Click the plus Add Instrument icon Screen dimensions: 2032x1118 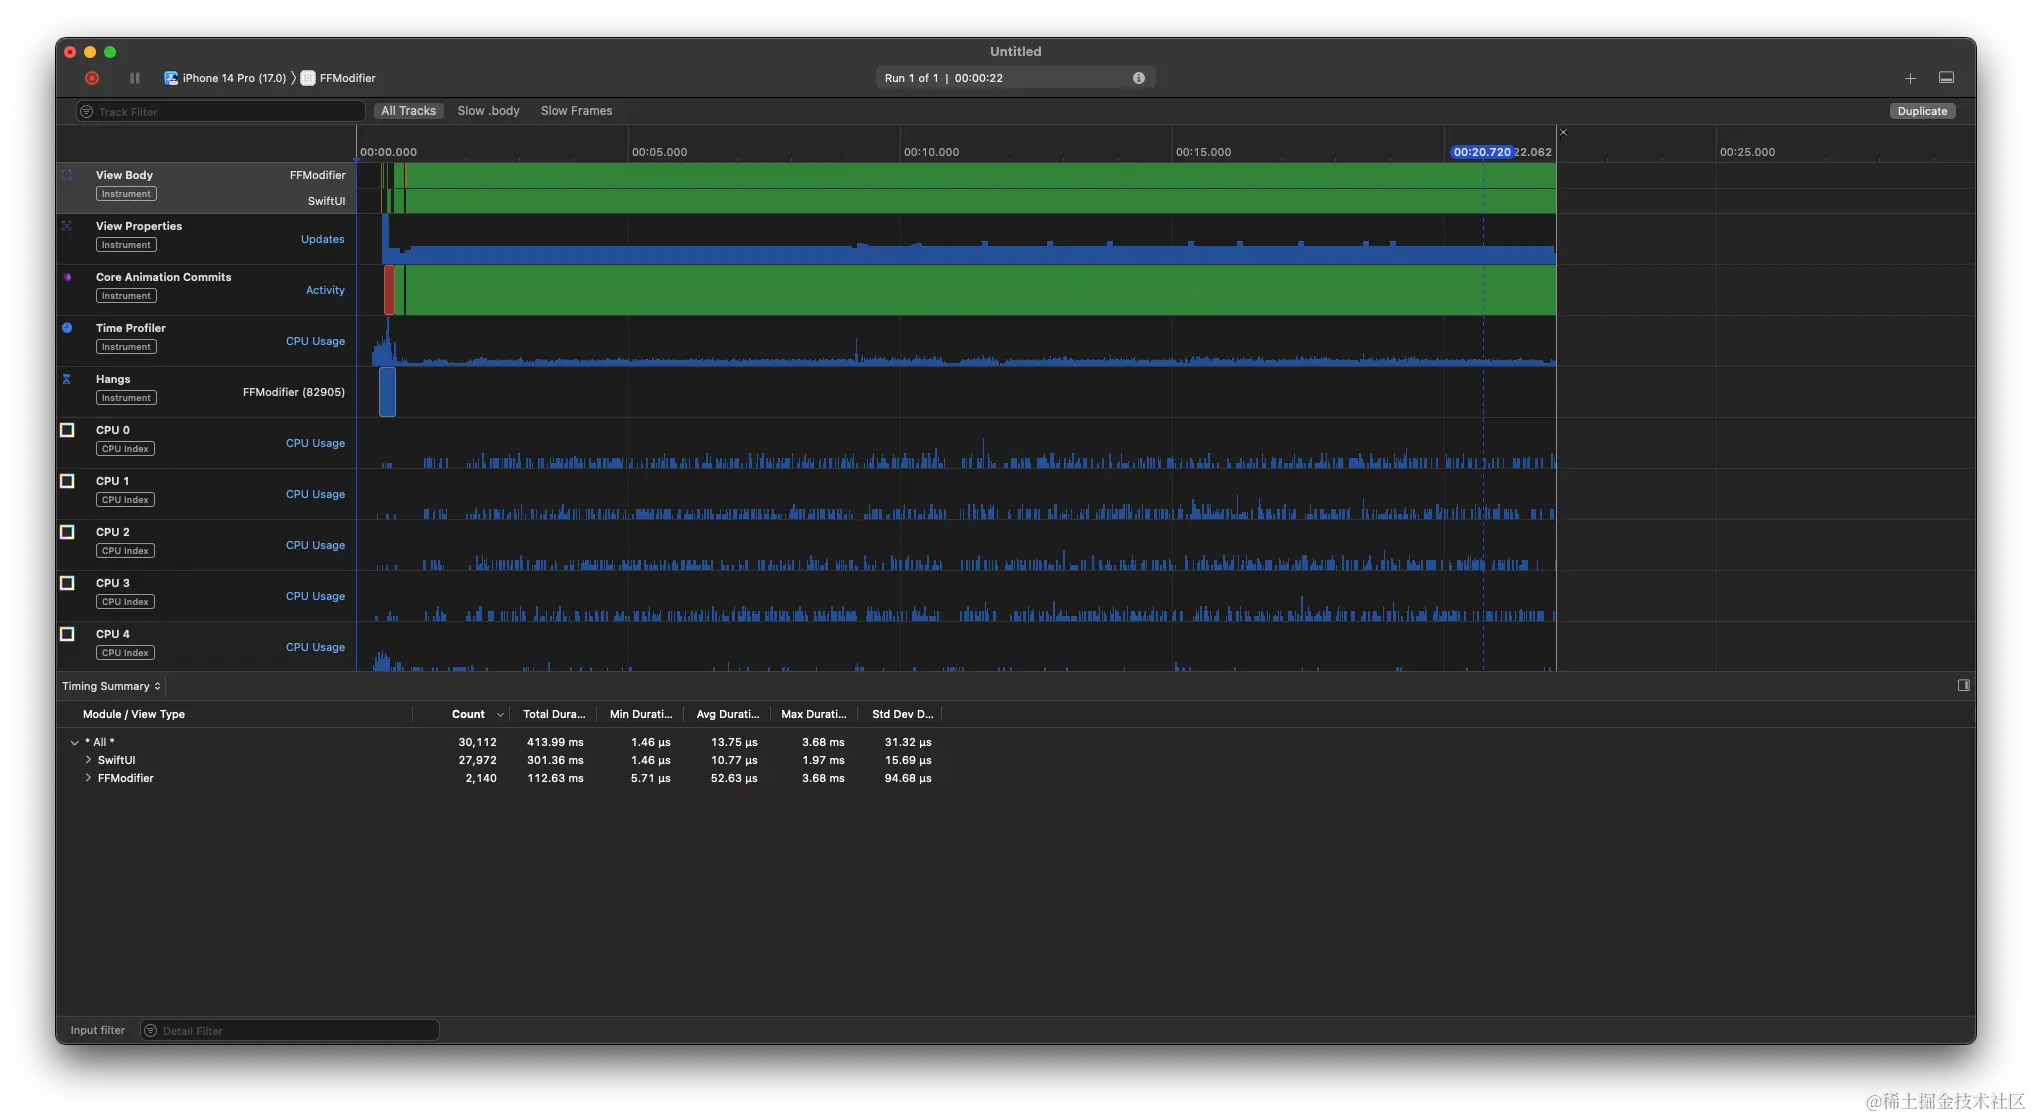[1910, 78]
